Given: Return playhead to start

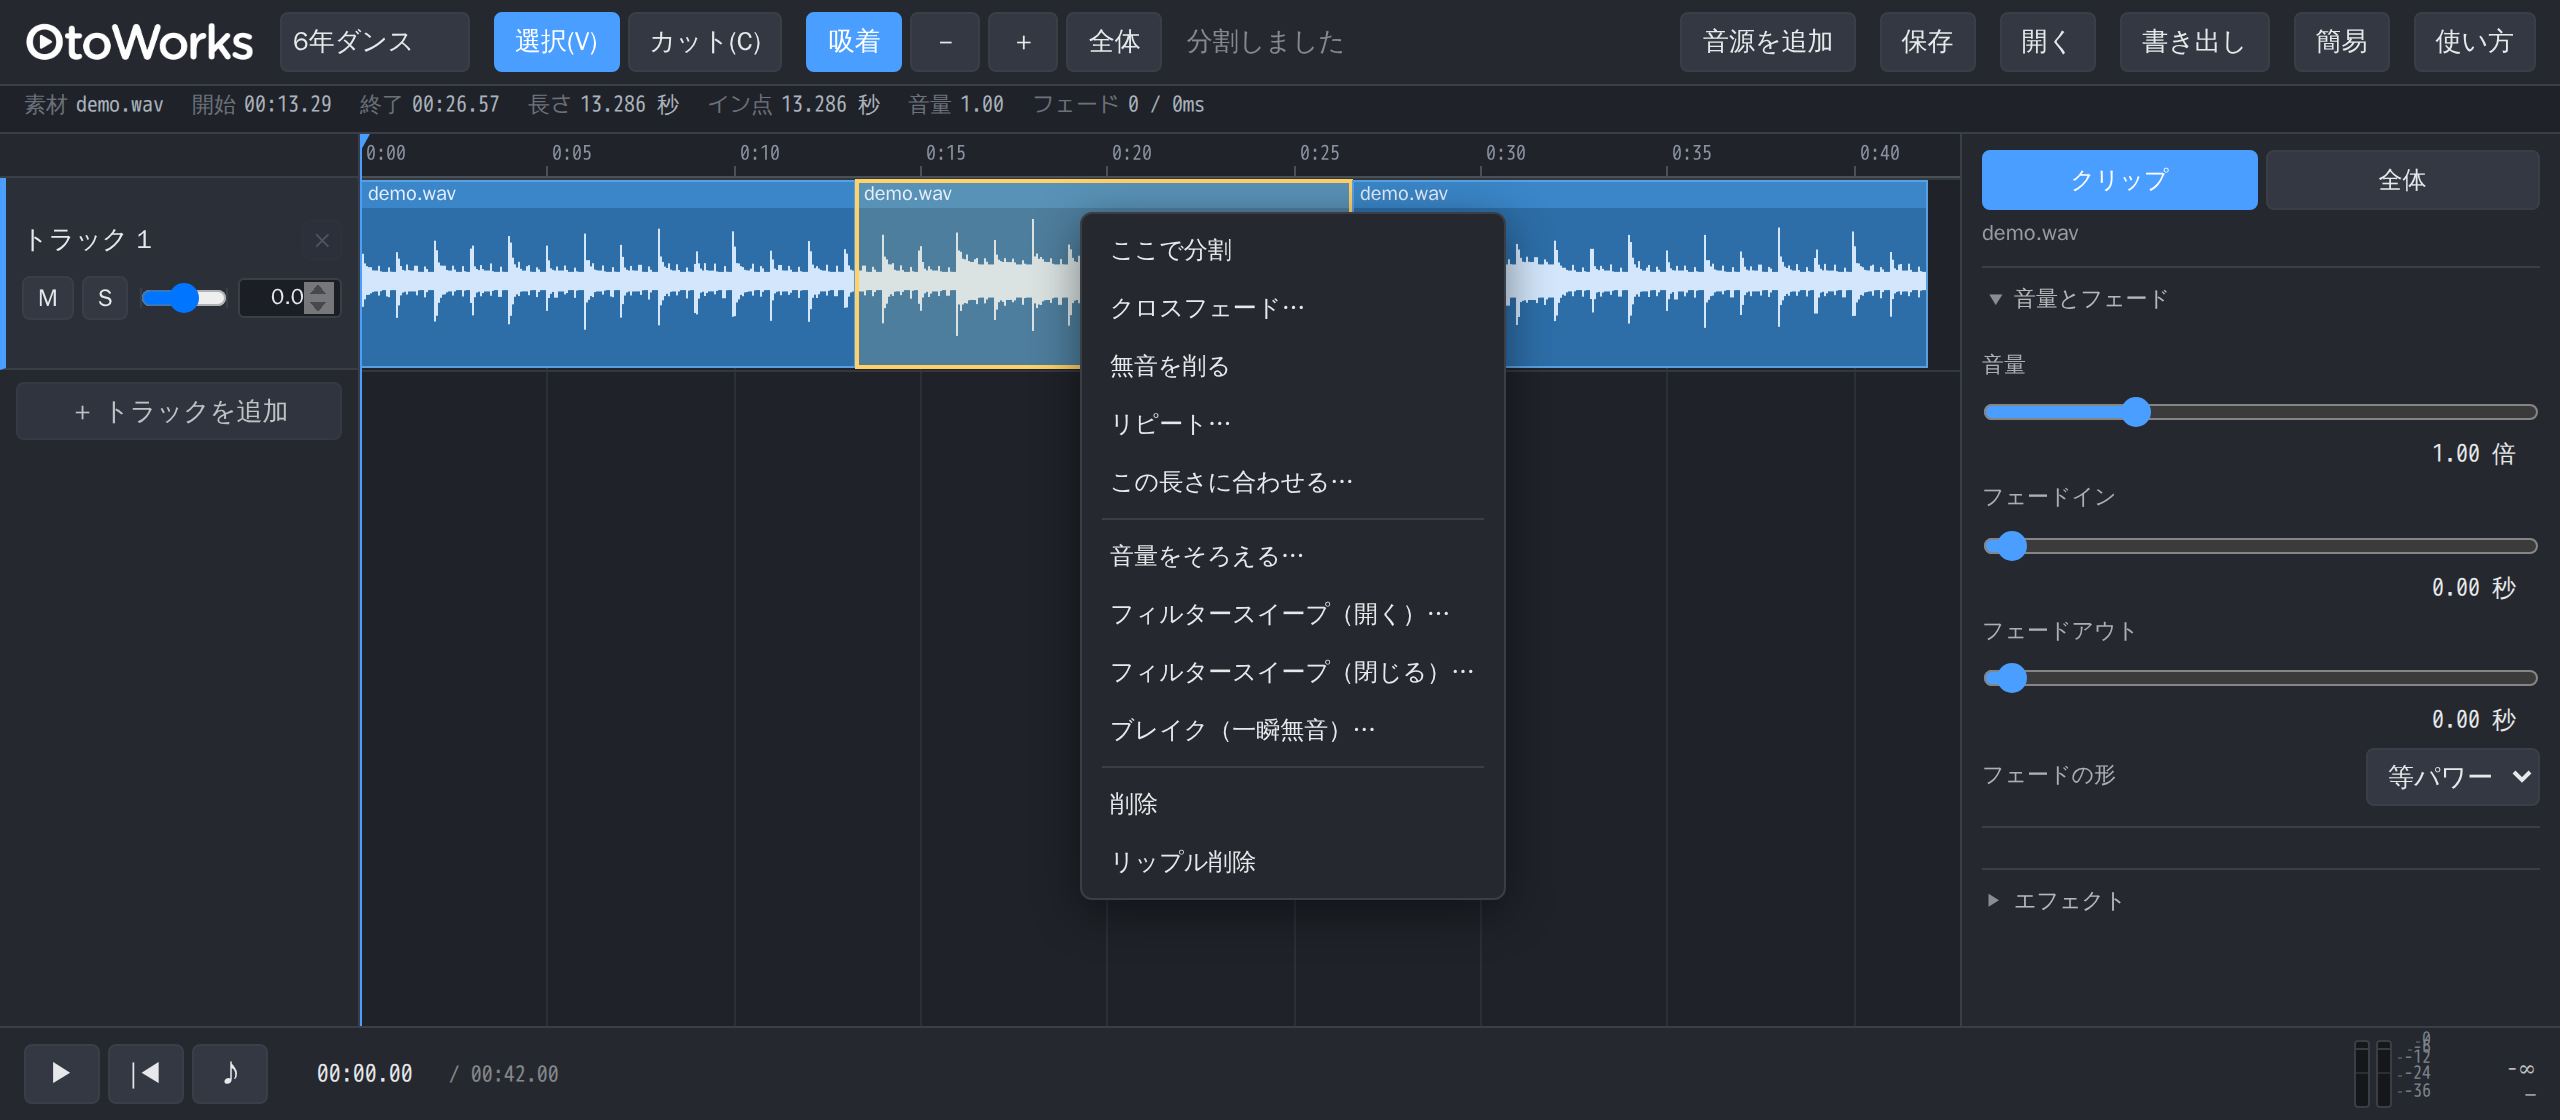Looking at the screenshot, I should (x=145, y=1073).
